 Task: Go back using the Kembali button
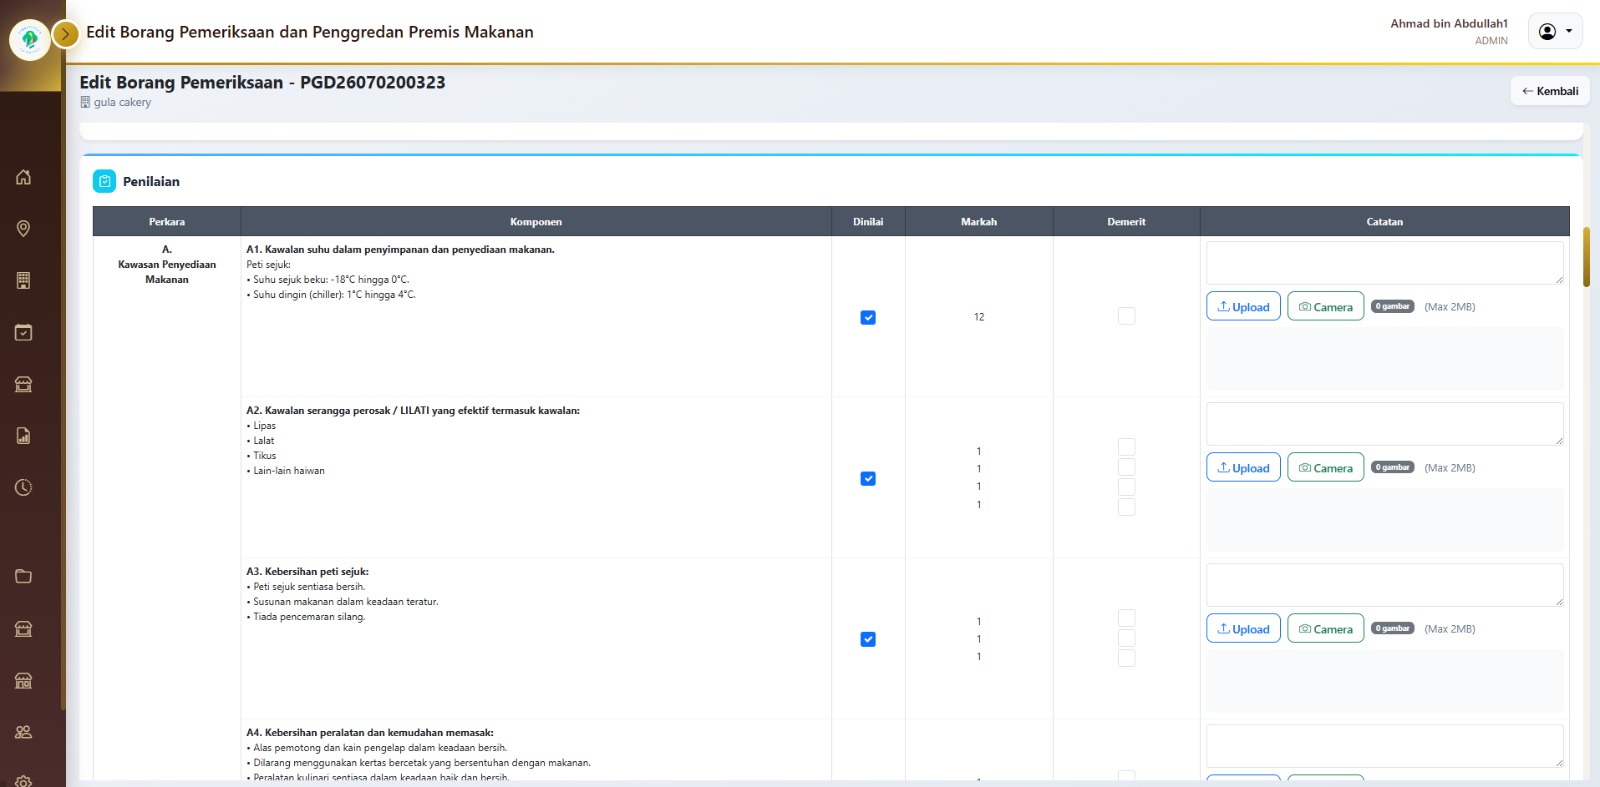[1550, 91]
